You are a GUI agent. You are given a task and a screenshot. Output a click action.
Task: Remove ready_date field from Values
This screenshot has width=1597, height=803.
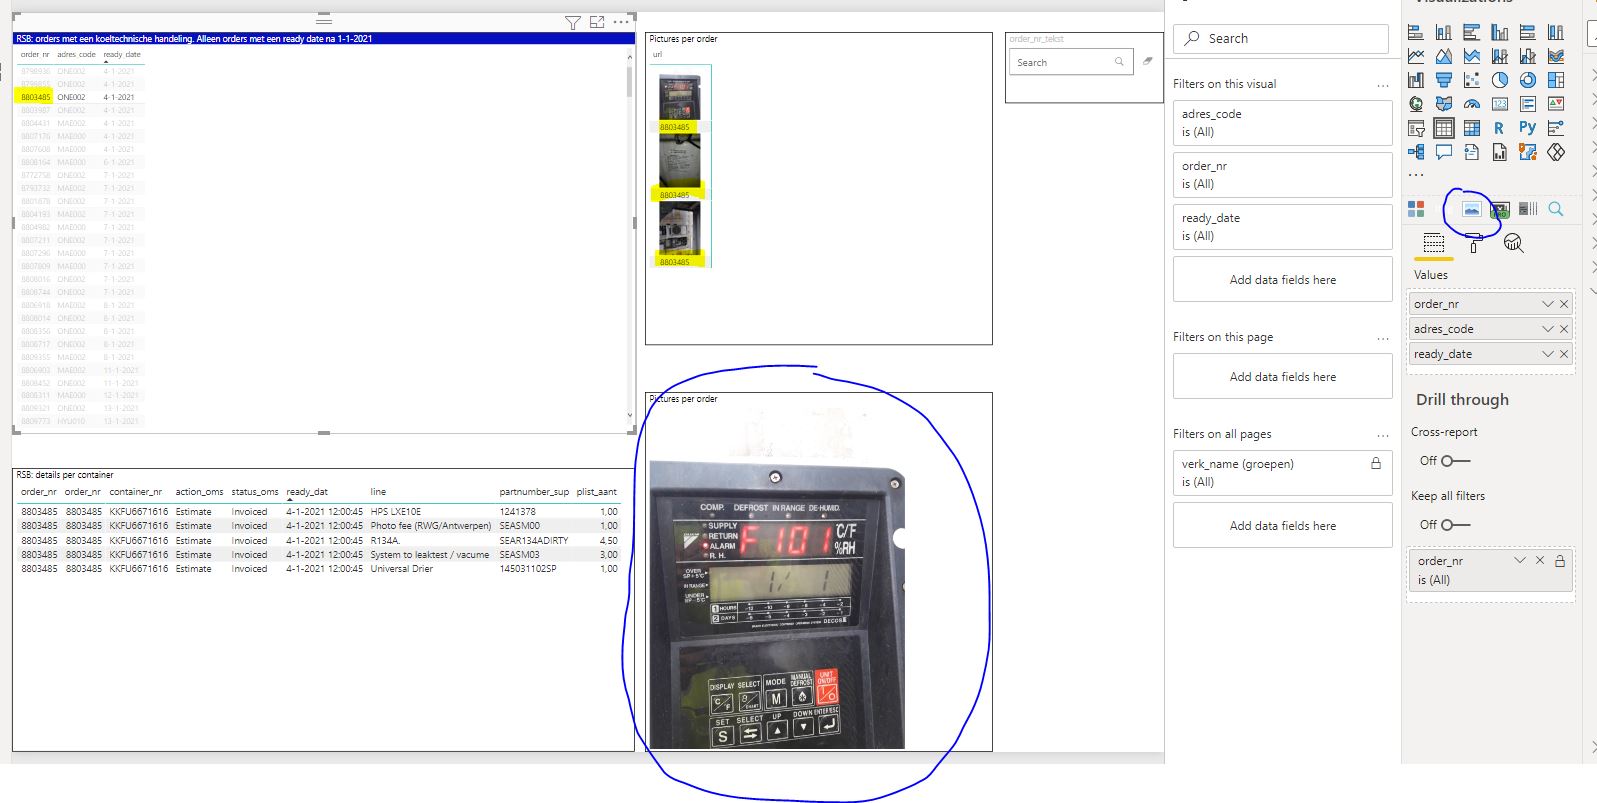[1564, 354]
